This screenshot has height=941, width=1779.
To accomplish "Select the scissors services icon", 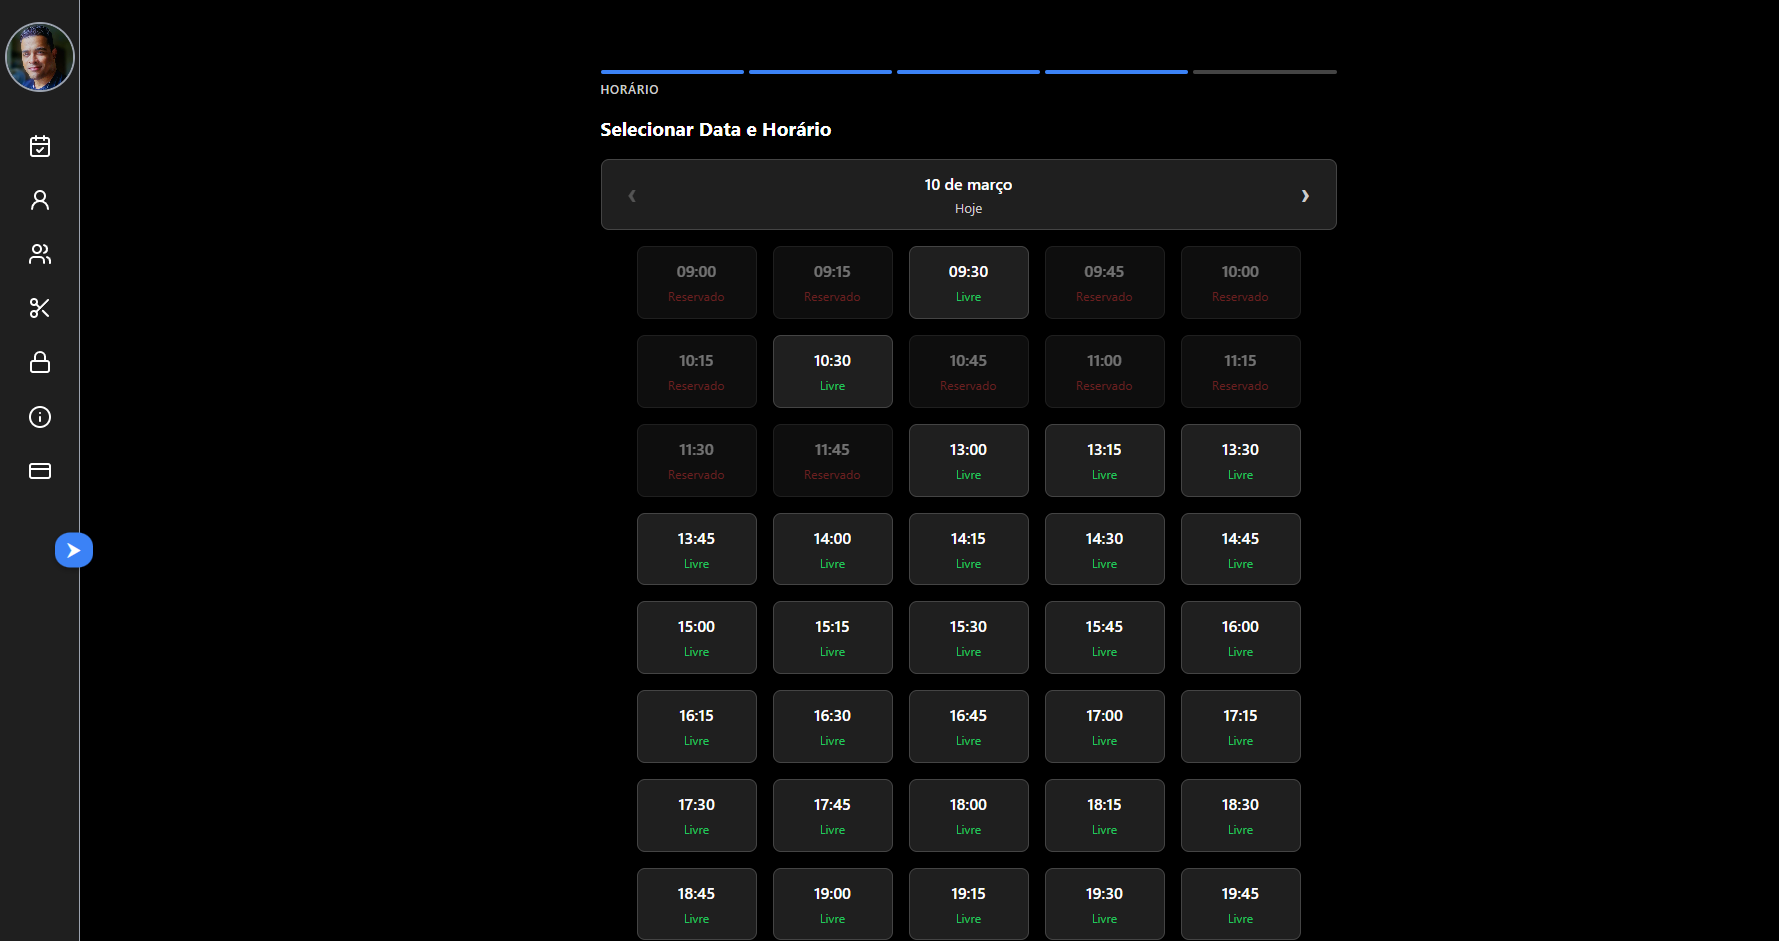I will pyautogui.click(x=40, y=308).
